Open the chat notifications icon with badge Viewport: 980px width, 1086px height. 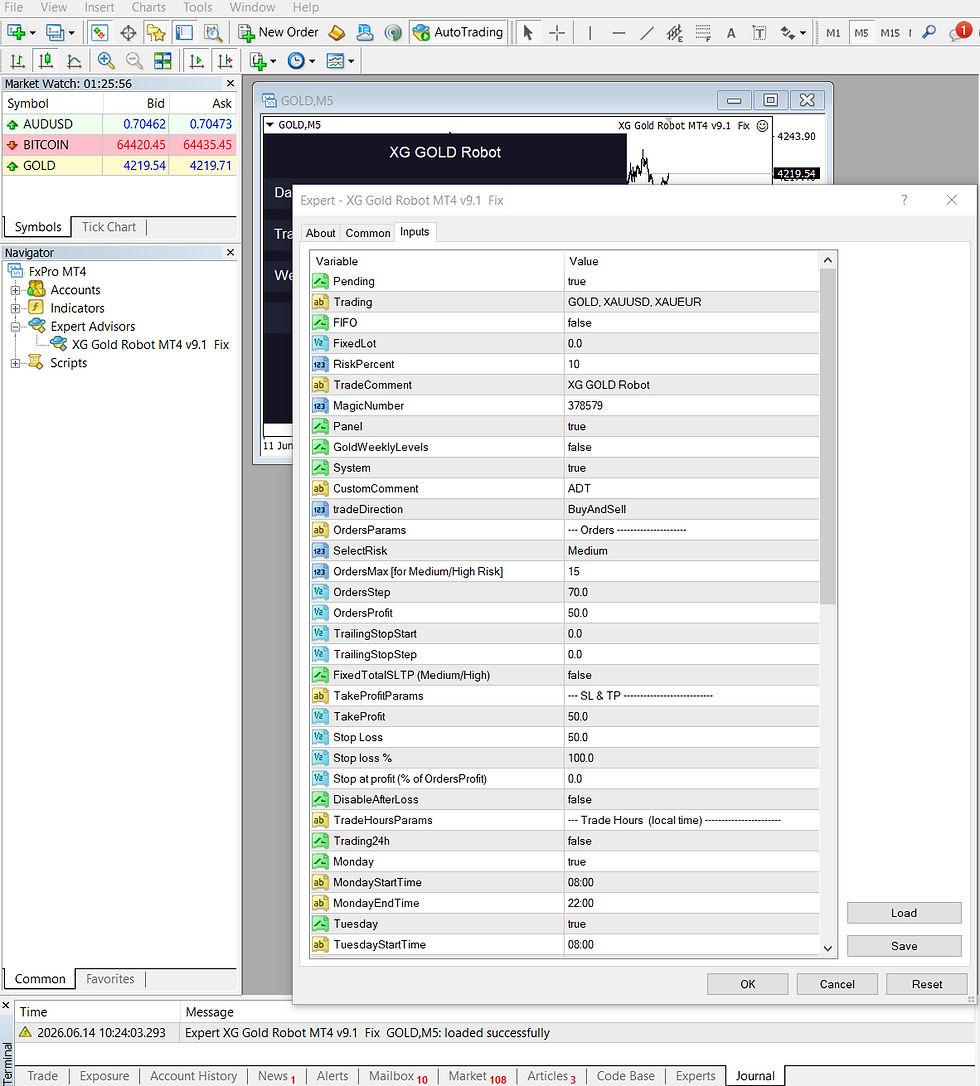coord(961,32)
